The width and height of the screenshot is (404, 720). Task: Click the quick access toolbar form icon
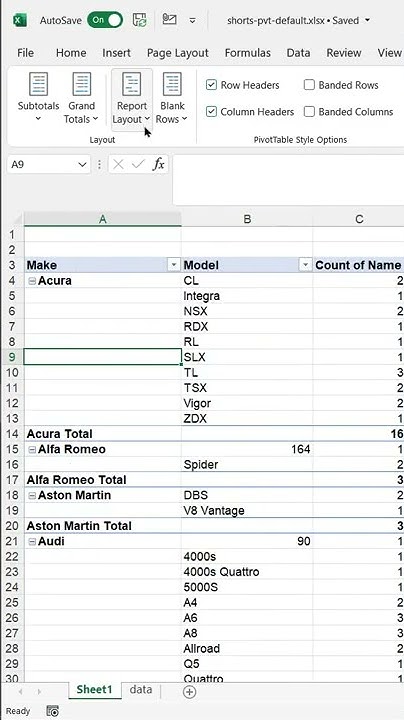tap(169, 19)
